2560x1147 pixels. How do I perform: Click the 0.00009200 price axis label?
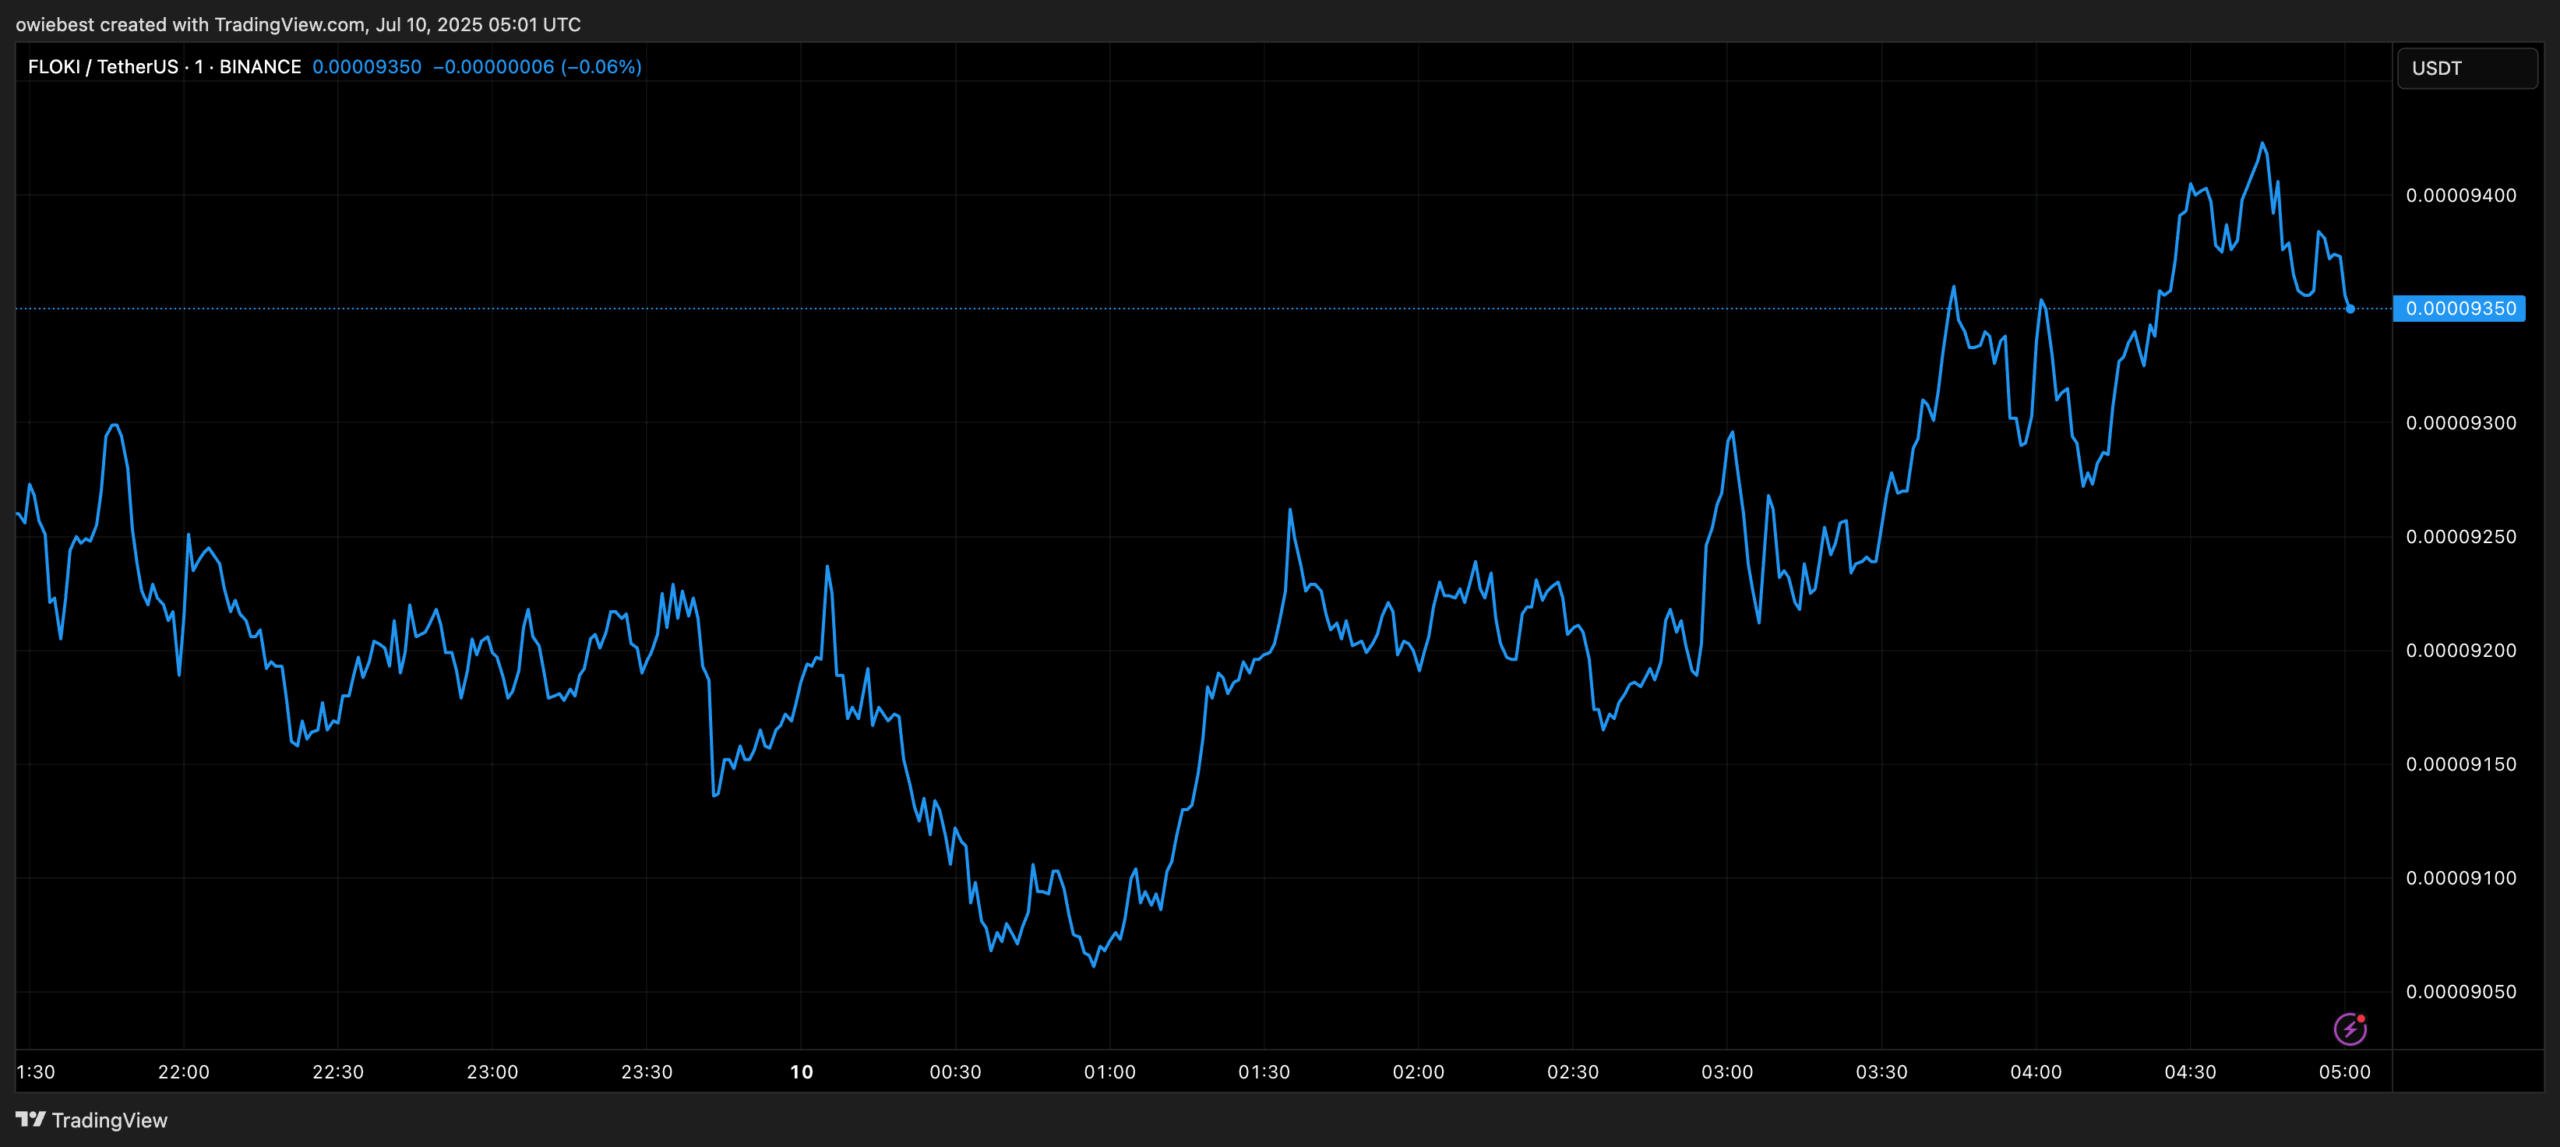point(2461,651)
